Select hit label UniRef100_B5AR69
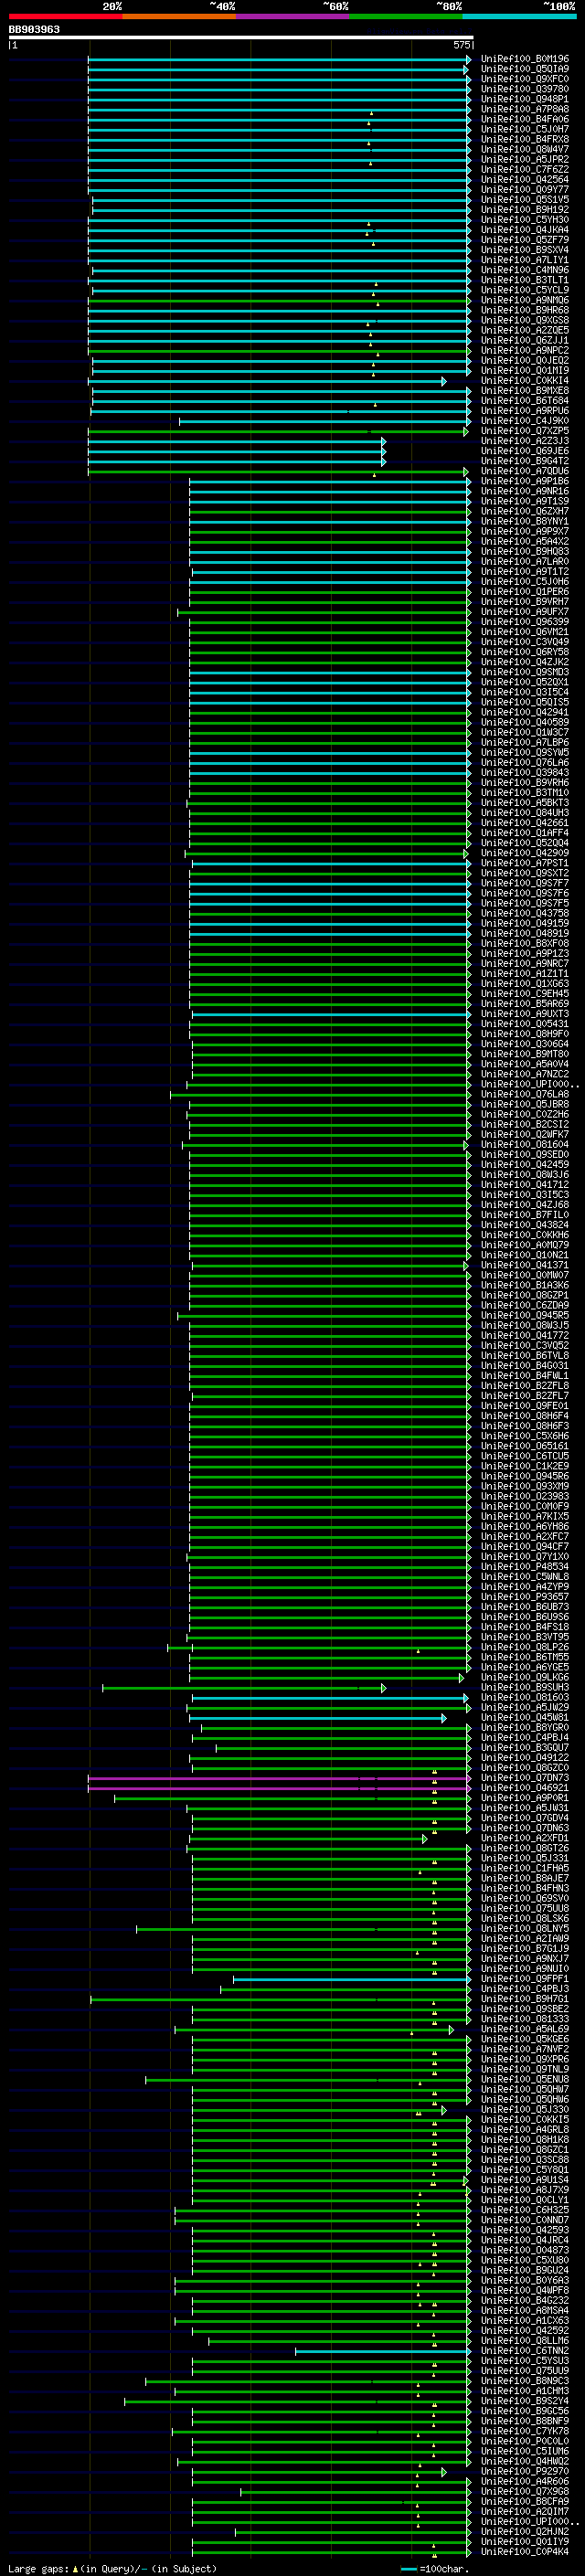The height and width of the screenshot is (2576, 585). (525, 1004)
